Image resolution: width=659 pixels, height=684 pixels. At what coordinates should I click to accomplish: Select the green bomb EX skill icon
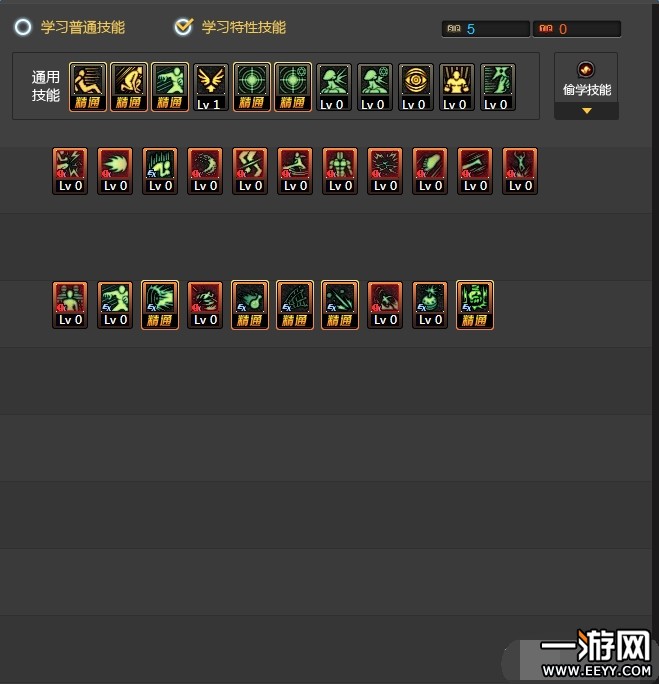coord(430,304)
